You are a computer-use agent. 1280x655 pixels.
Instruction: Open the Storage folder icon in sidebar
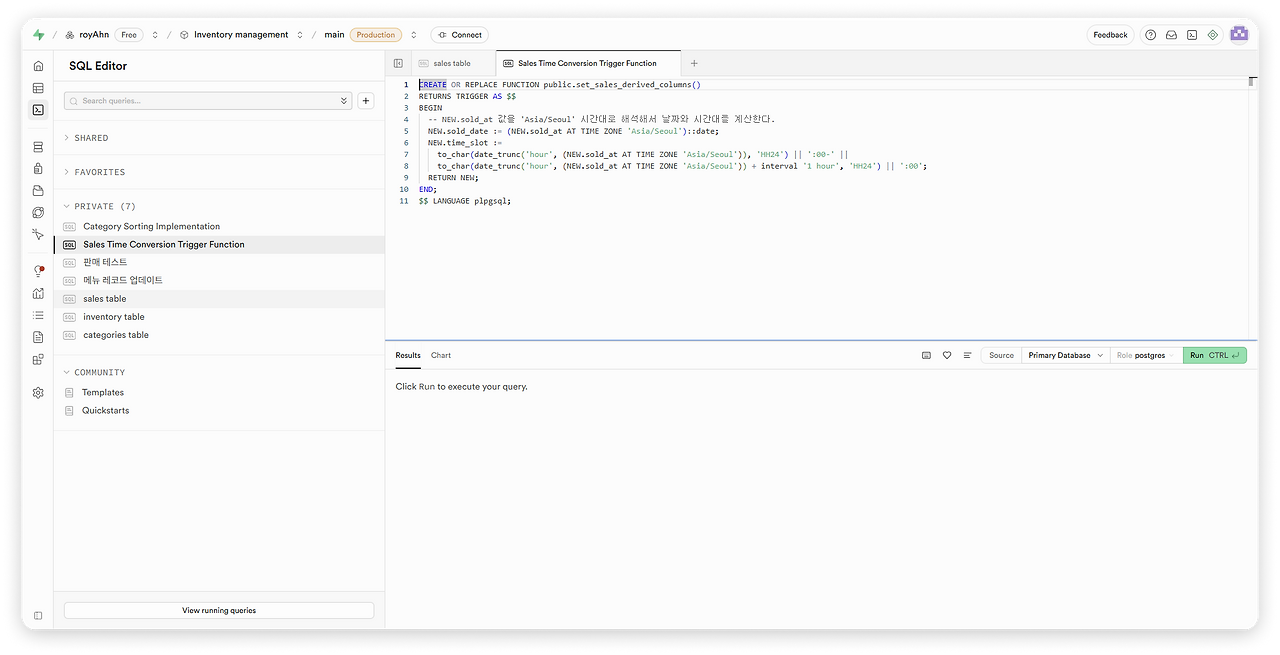(x=38, y=191)
